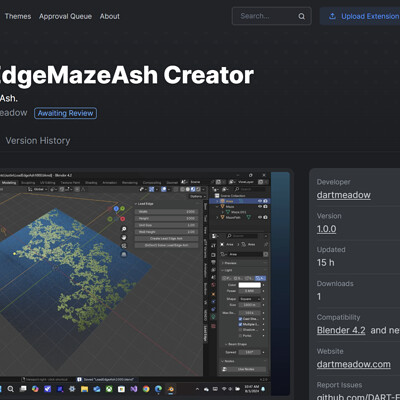In the Blender screenshot, click the Wall Height field
Screen dimensions: 400x400
click(x=166, y=232)
